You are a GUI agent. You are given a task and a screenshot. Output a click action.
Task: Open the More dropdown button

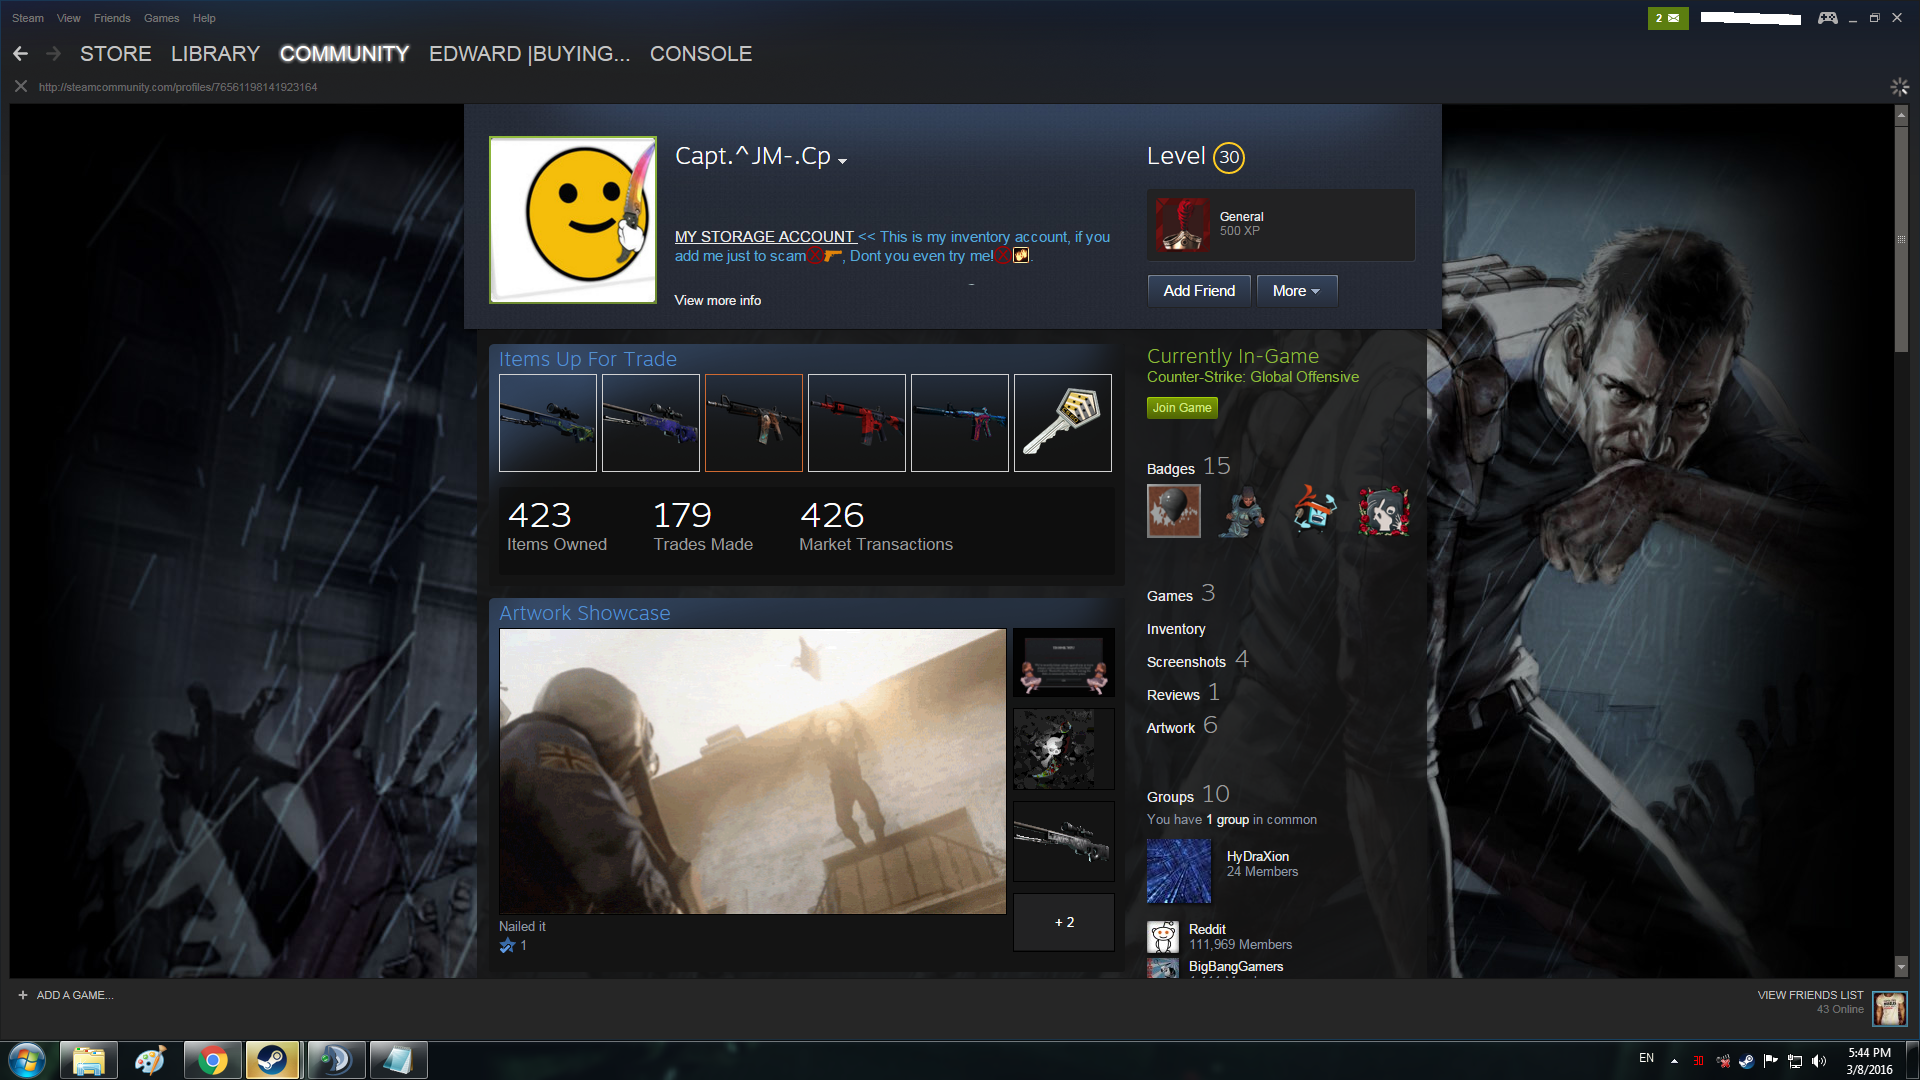coord(1296,291)
